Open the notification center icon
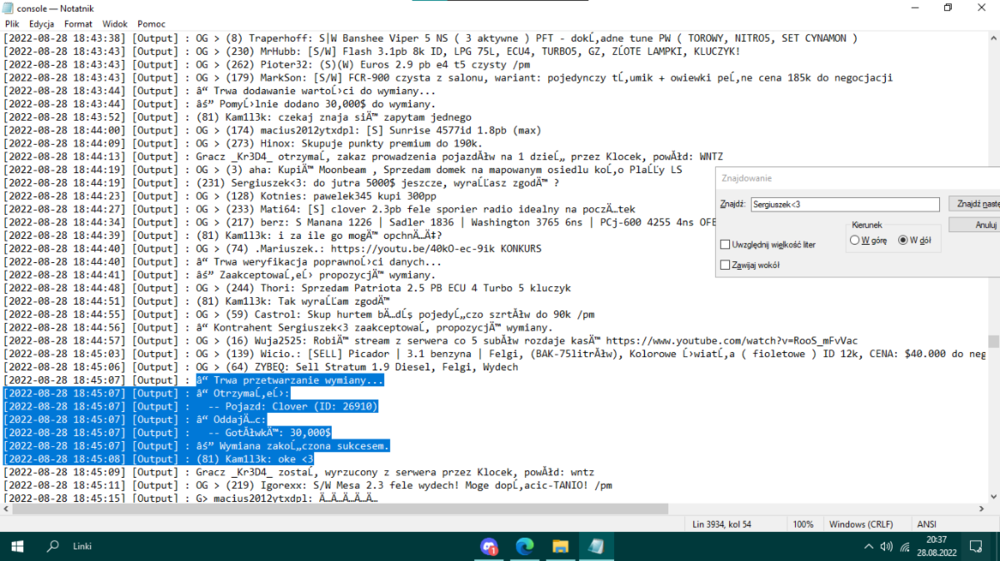1000x561 pixels. [976, 546]
